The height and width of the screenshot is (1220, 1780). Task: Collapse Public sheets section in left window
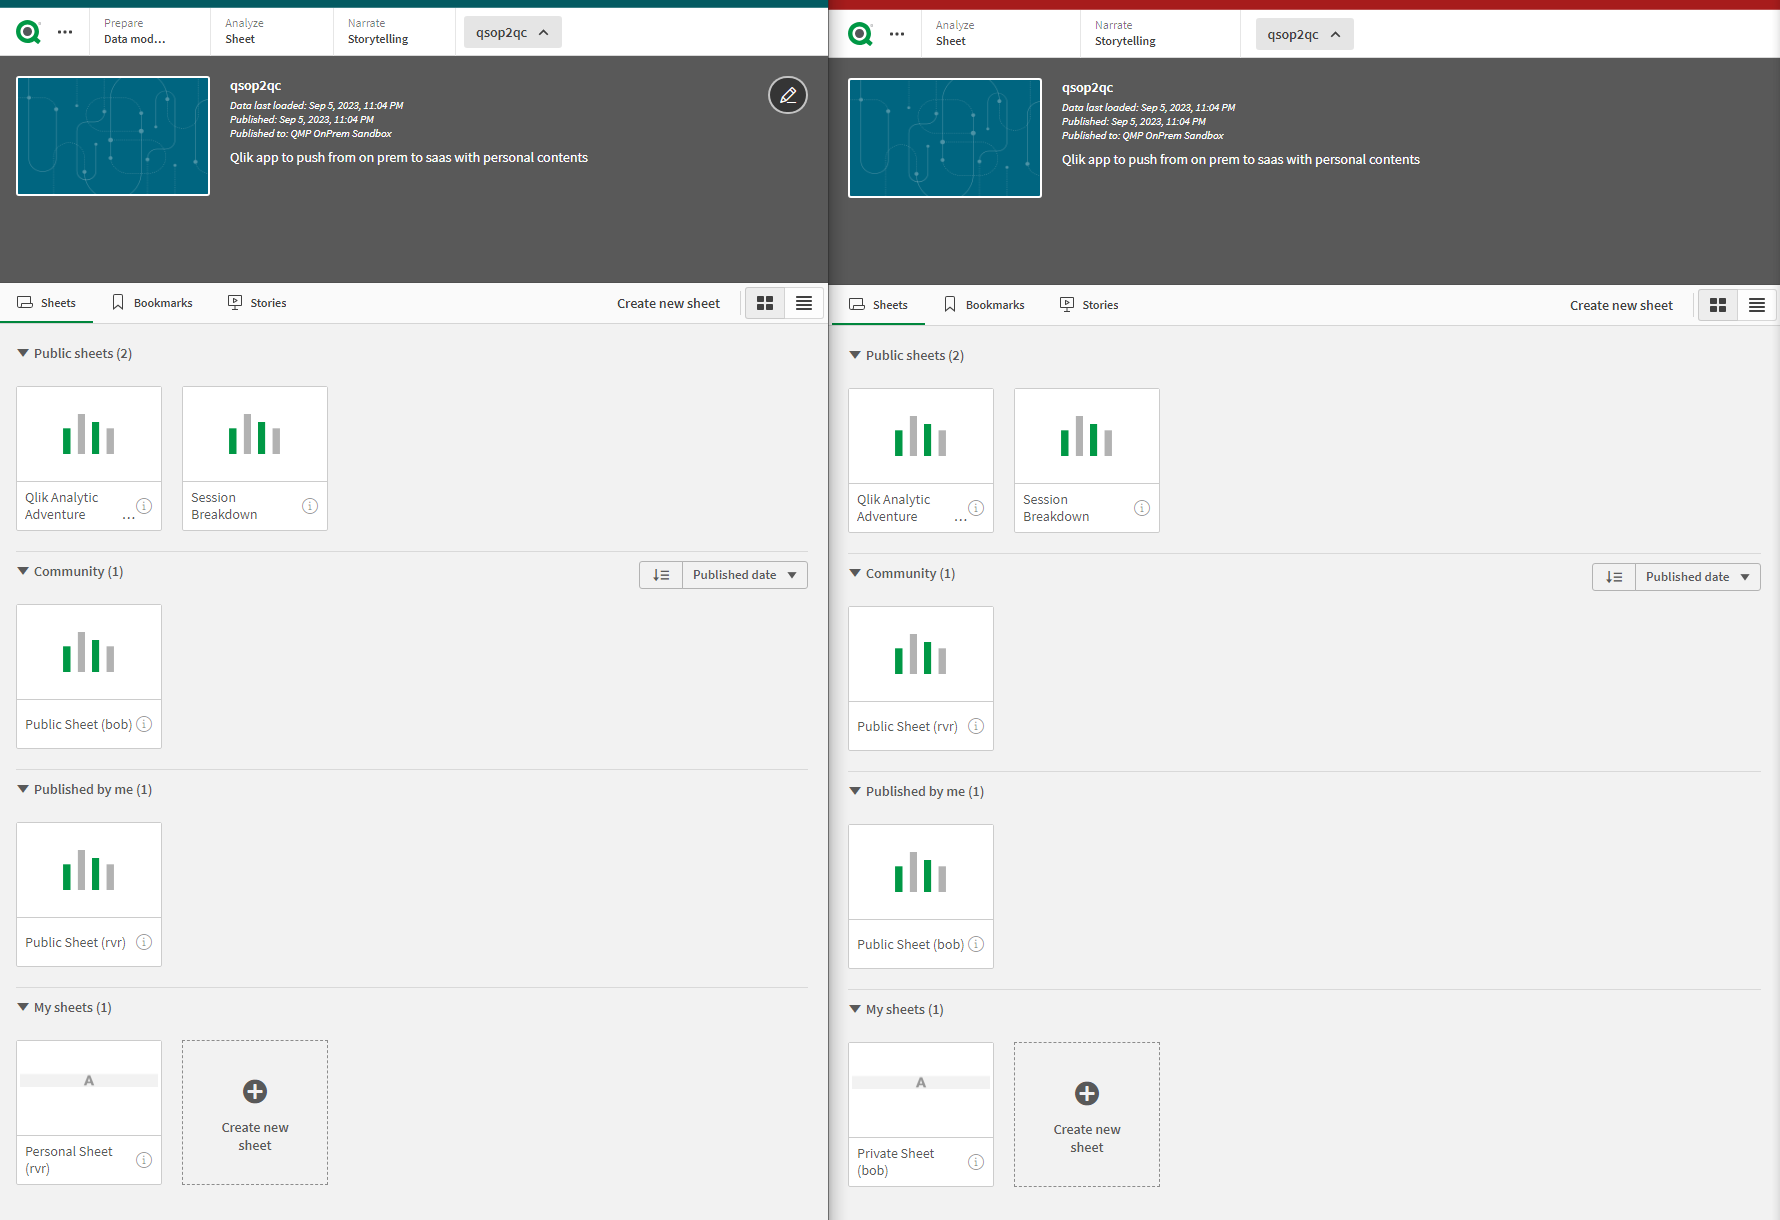pyautogui.click(x=23, y=353)
